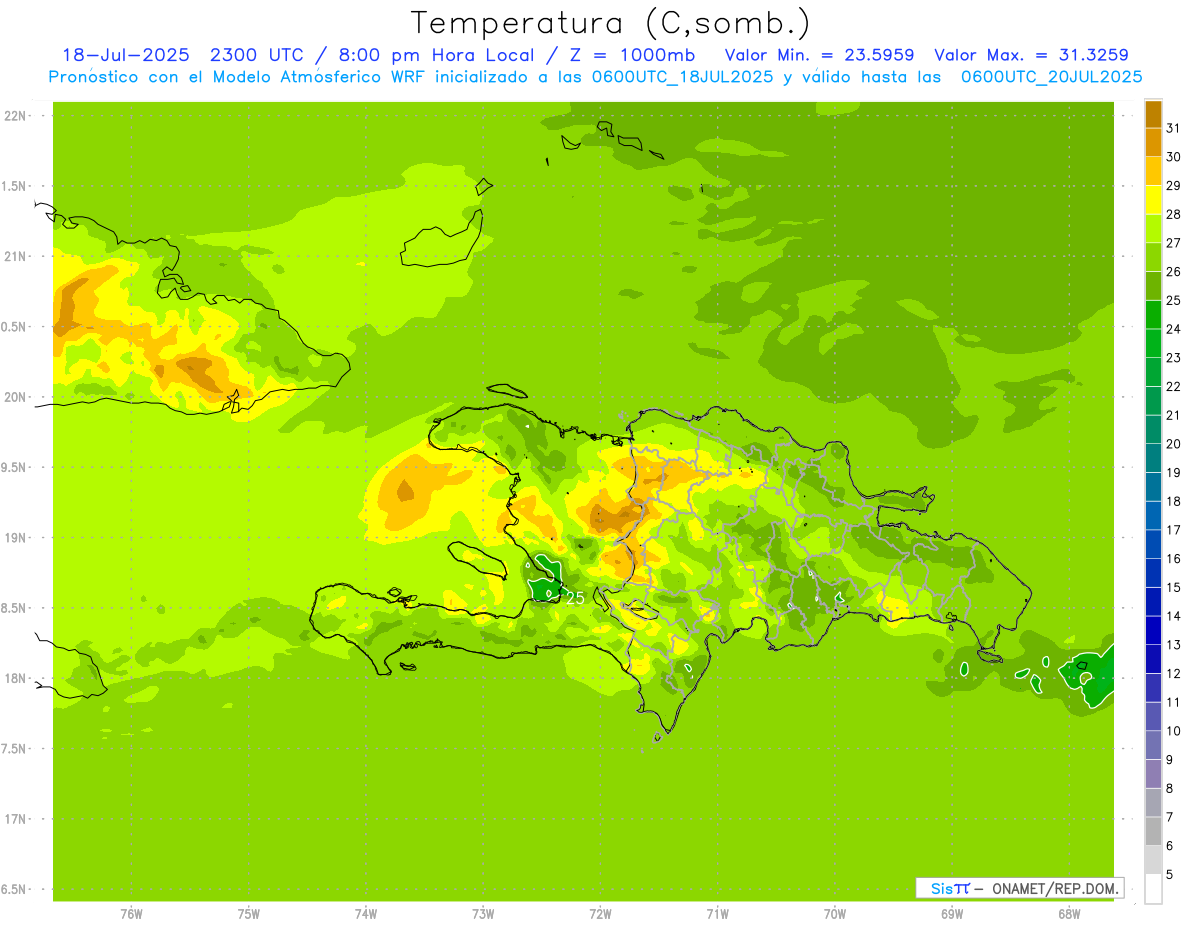Click valid-until time '0600UTC_20JUL2025'
This screenshot has height=927, width=1200.
coord(1051,77)
